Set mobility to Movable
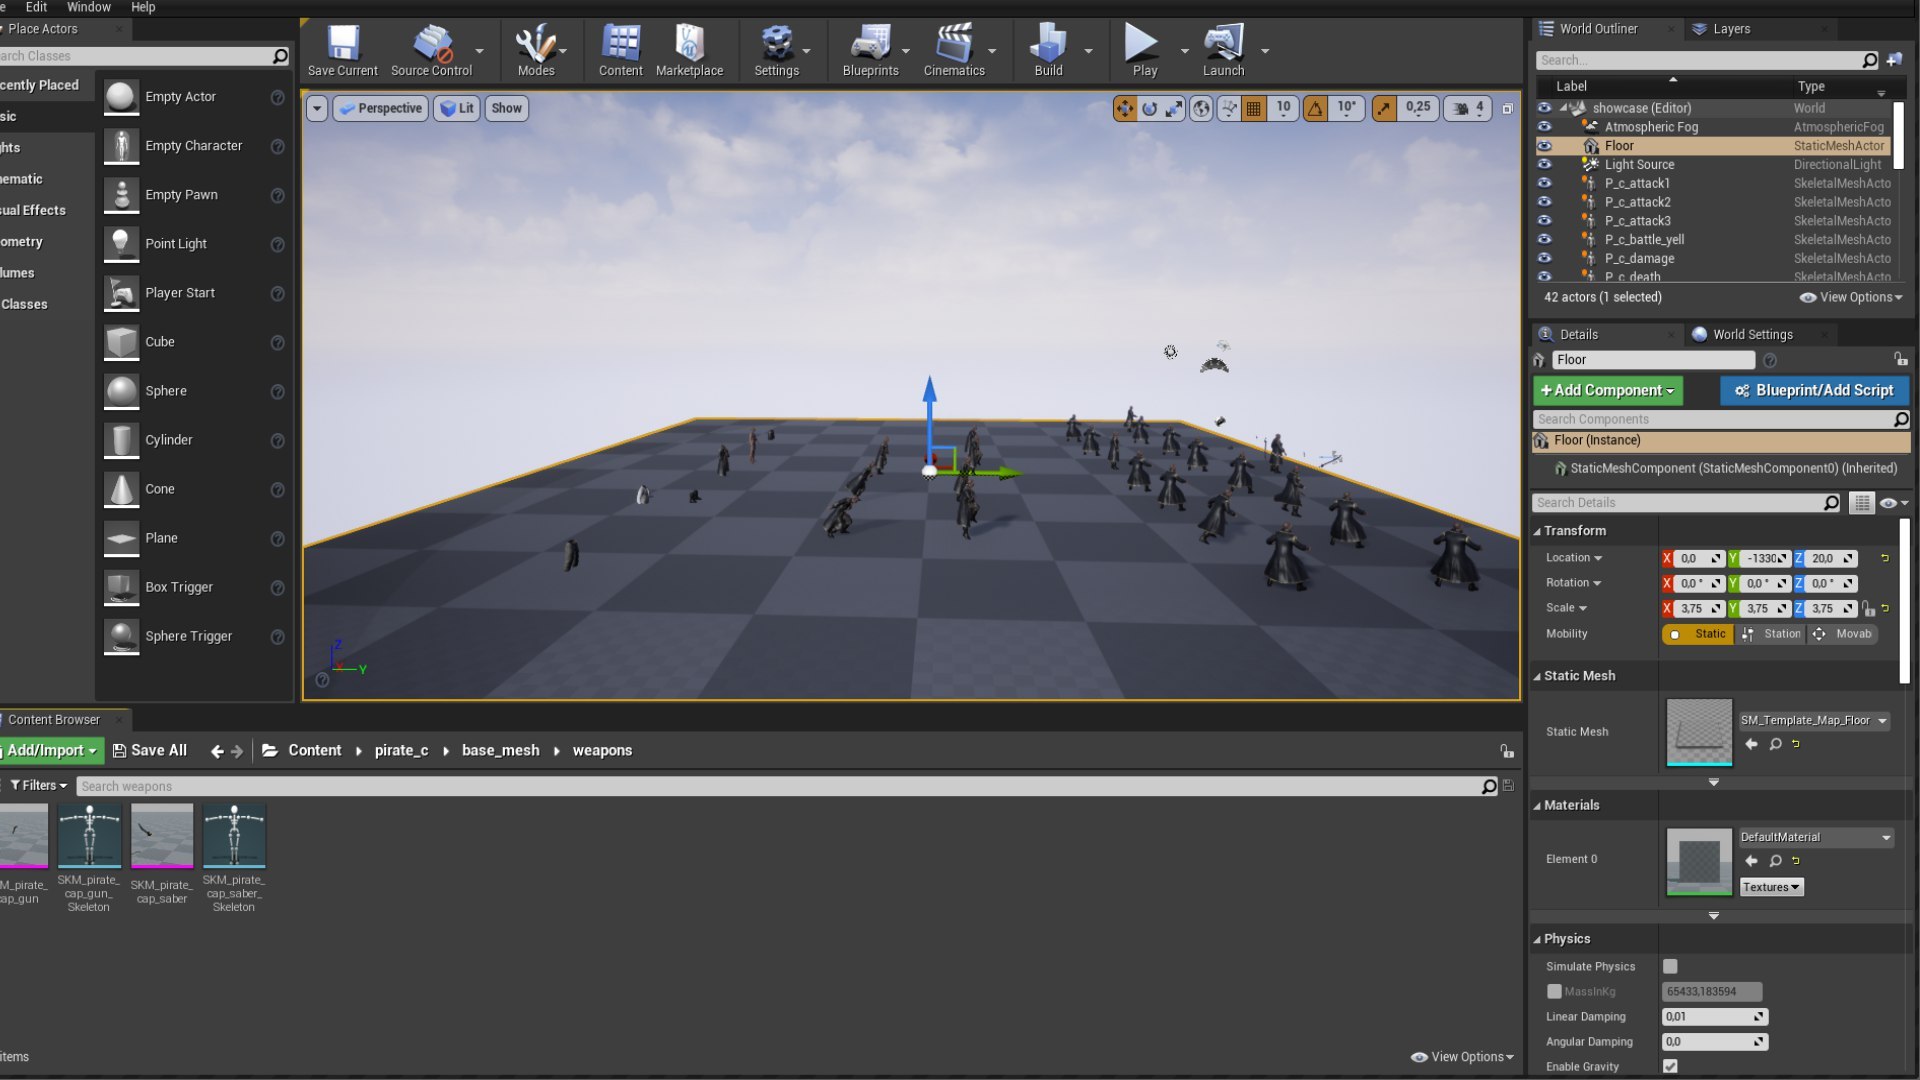Image resolution: width=1920 pixels, height=1080 pixels. pyautogui.click(x=1844, y=634)
